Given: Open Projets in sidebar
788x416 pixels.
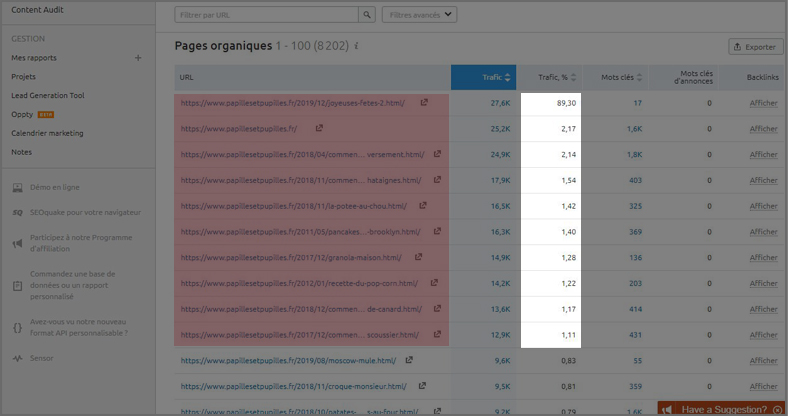Looking at the screenshot, I should pyautogui.click(x=23, y=77).
